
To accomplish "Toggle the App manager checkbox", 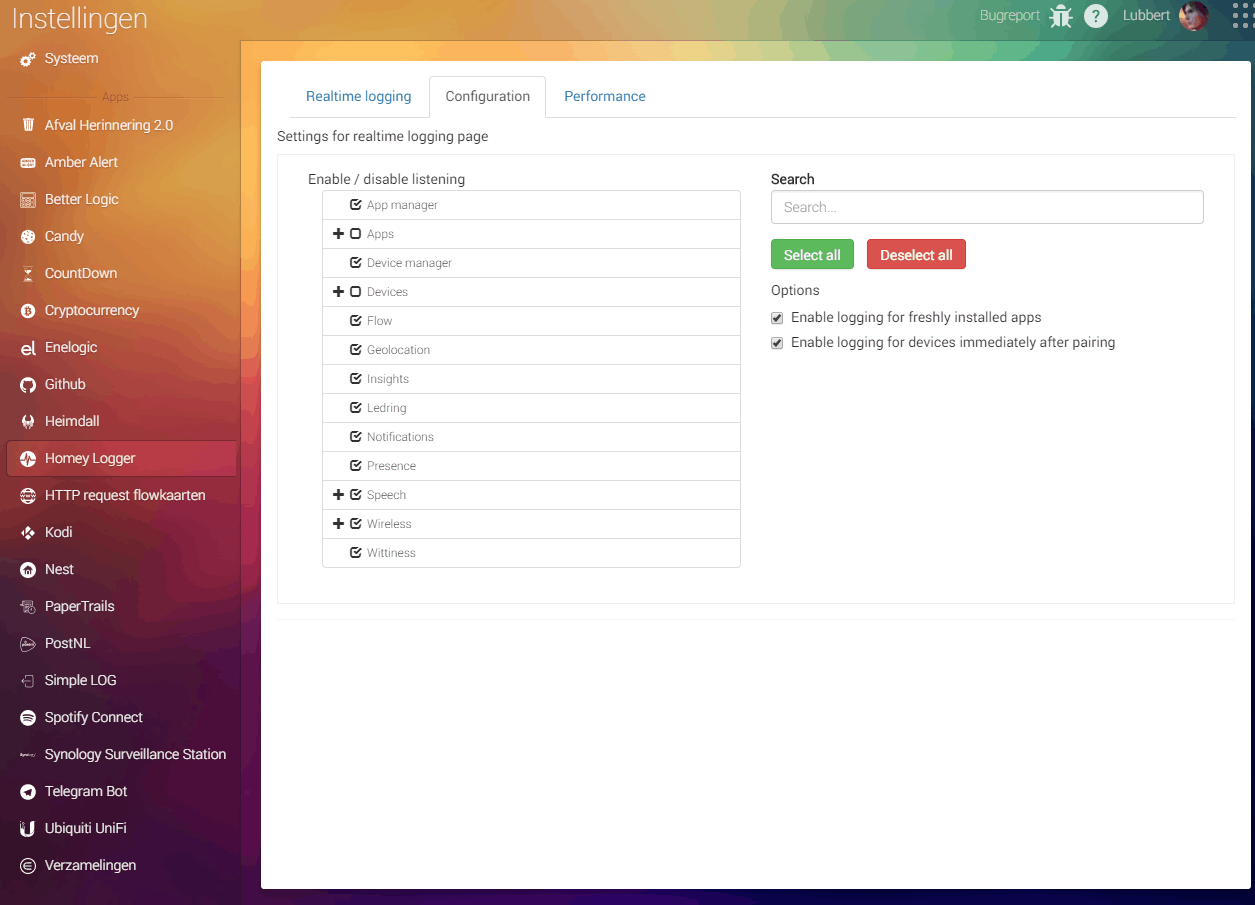I will tap(356, 204).
